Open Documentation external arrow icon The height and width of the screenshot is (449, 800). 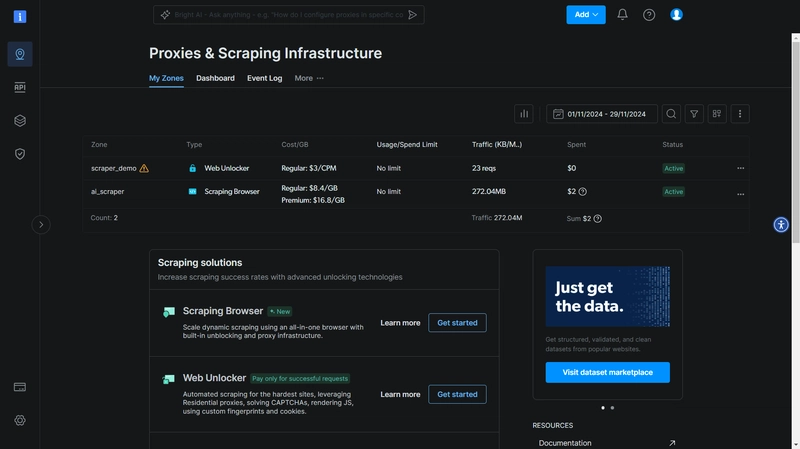672,443
